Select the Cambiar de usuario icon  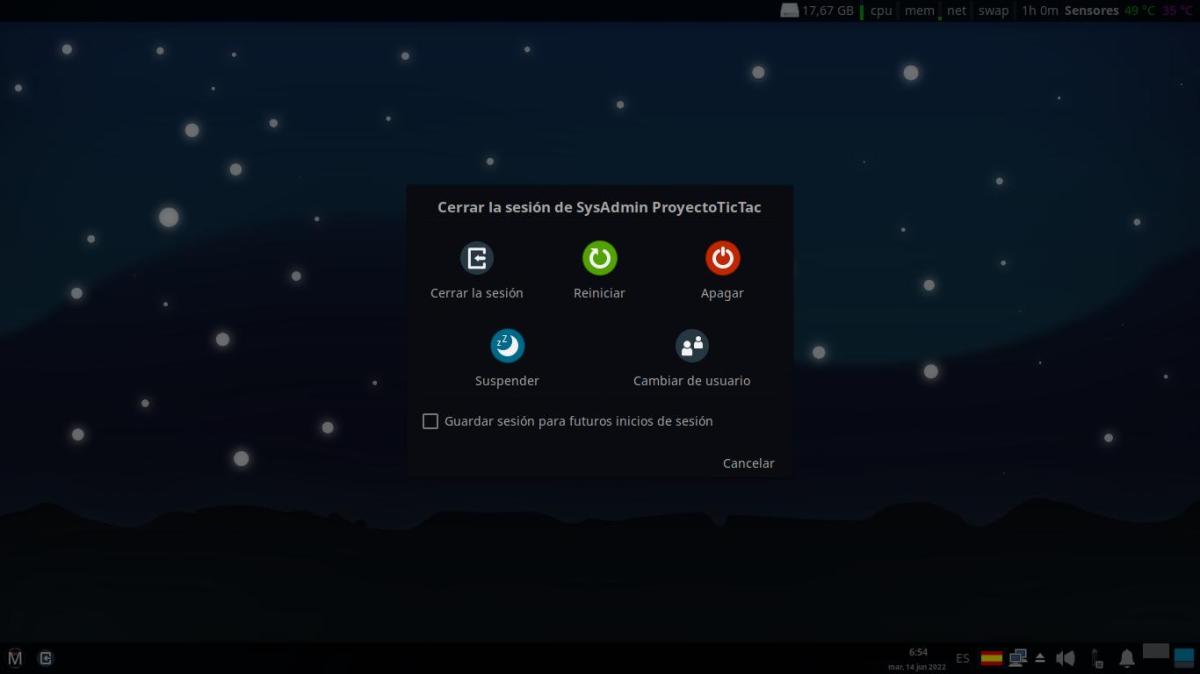point(691,347)
